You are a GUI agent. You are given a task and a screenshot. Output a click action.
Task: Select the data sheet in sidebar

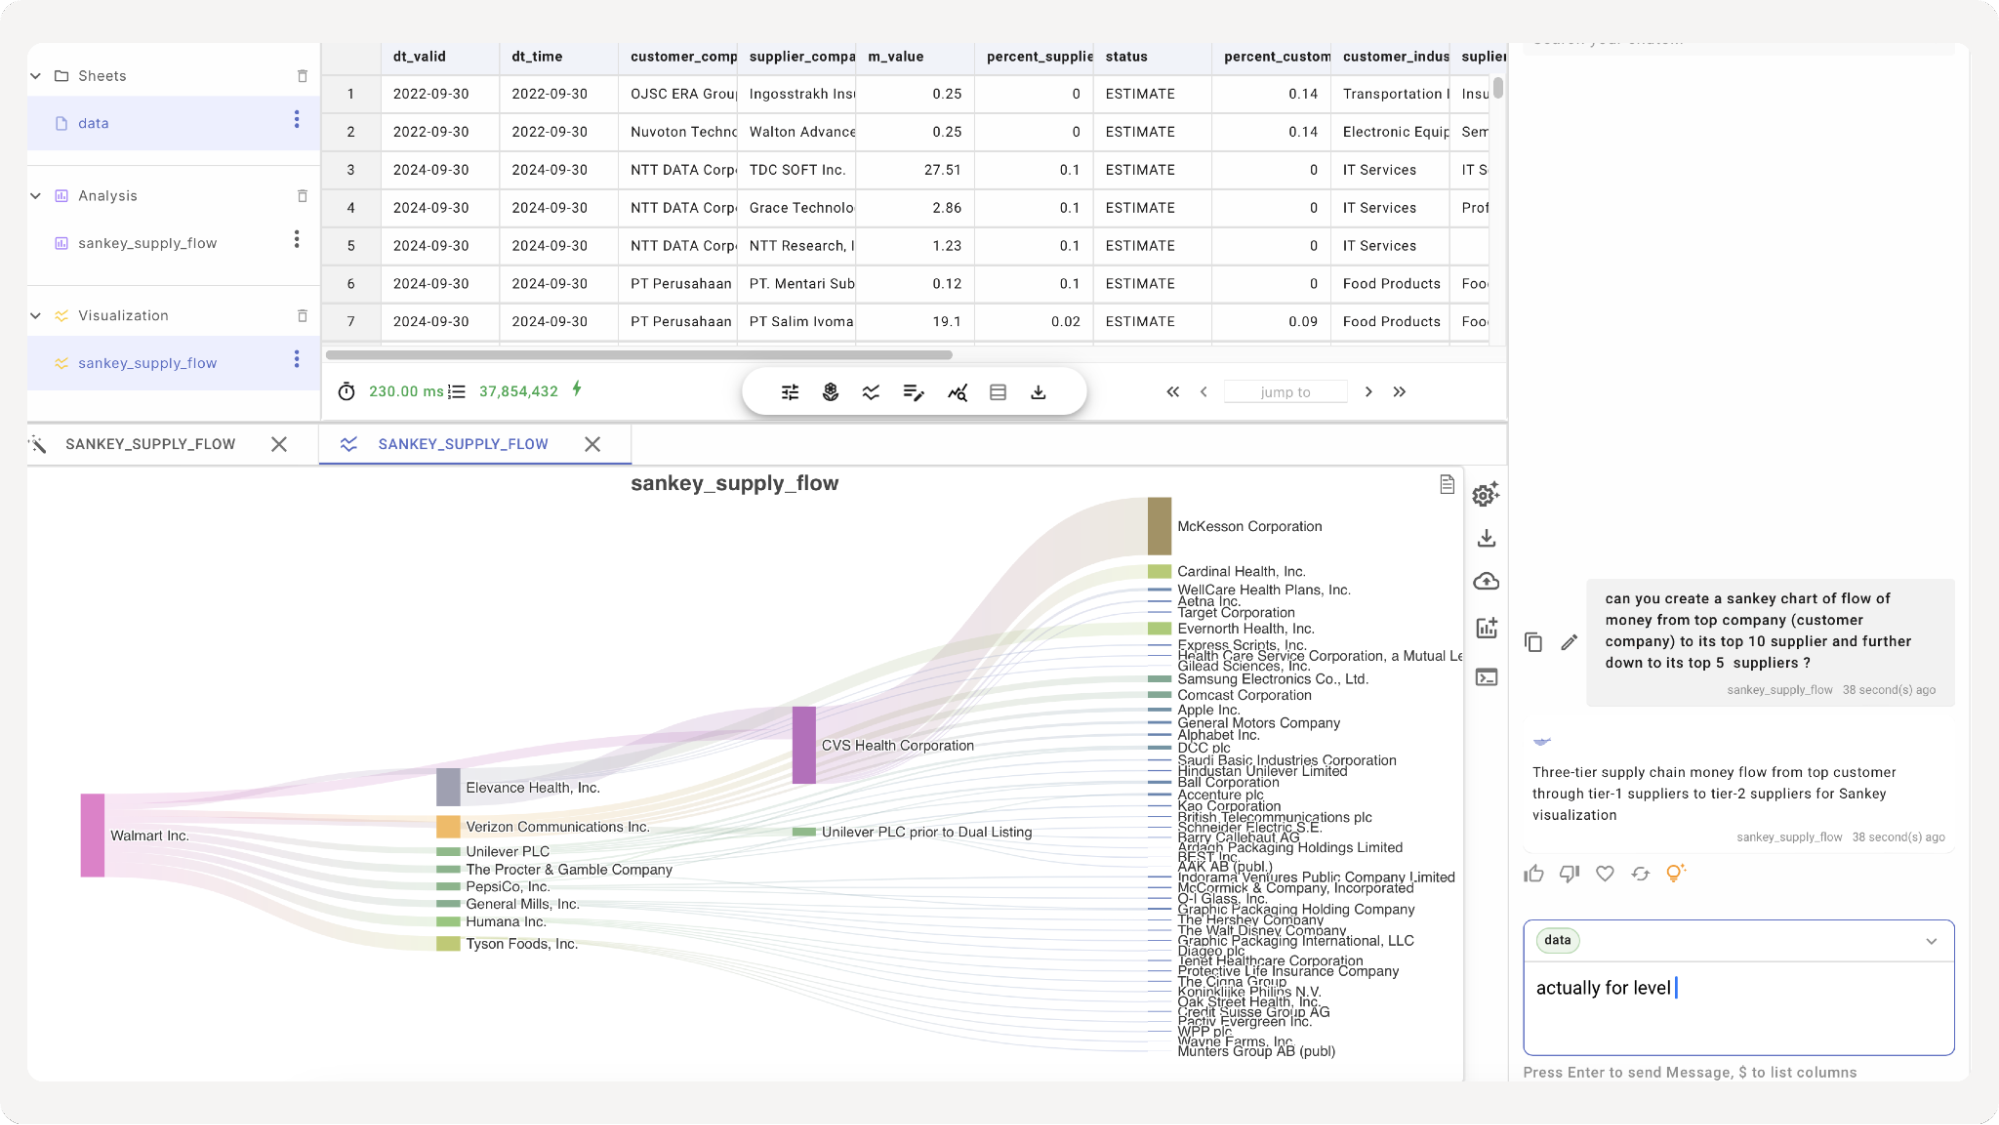173,123
